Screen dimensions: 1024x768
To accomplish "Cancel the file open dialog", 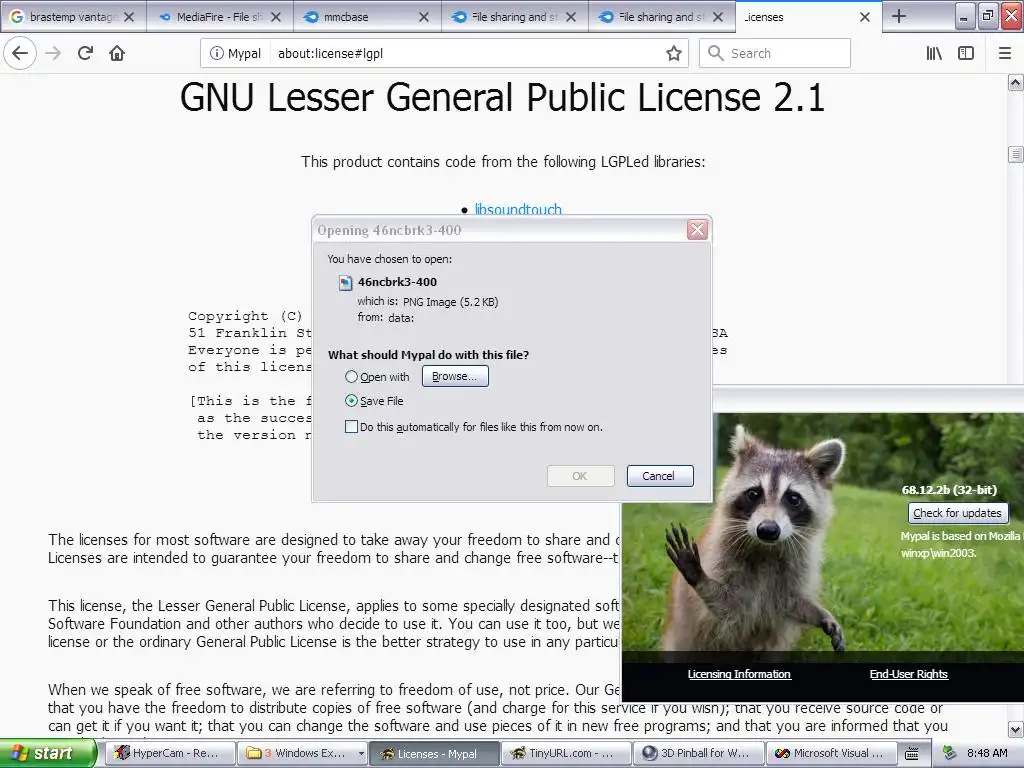I will tap(660, 476).
